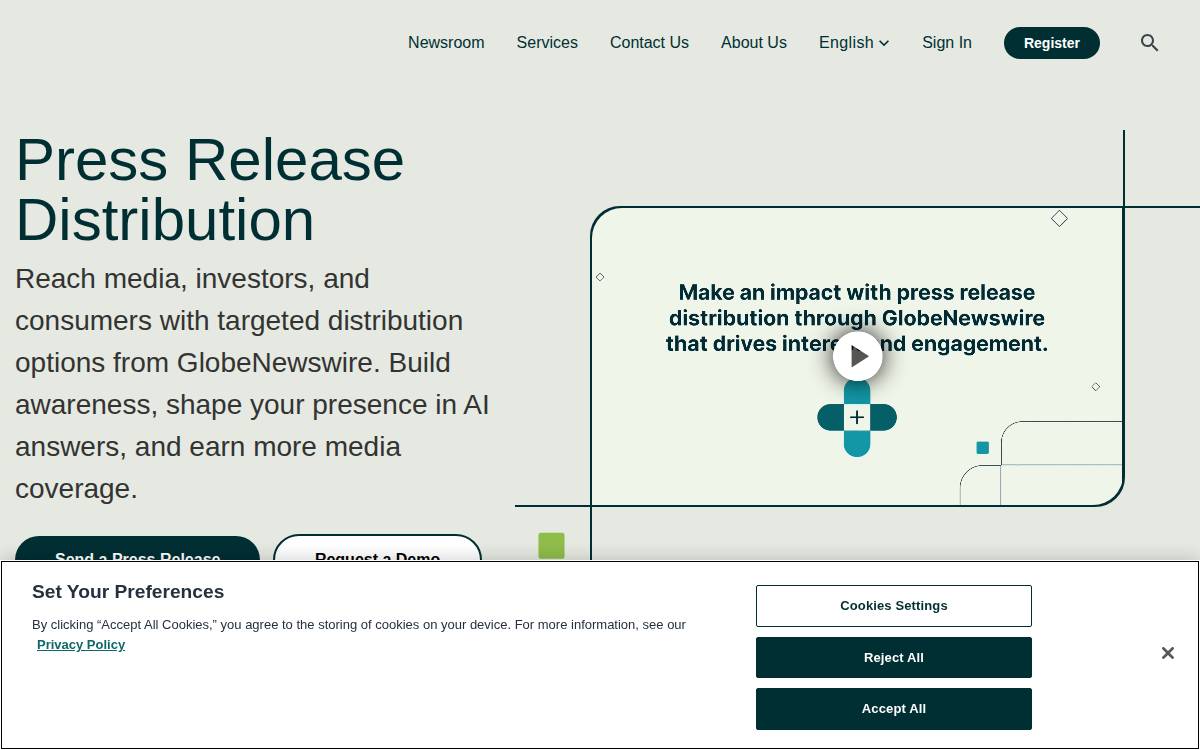Open Cookies Settings

894,606
